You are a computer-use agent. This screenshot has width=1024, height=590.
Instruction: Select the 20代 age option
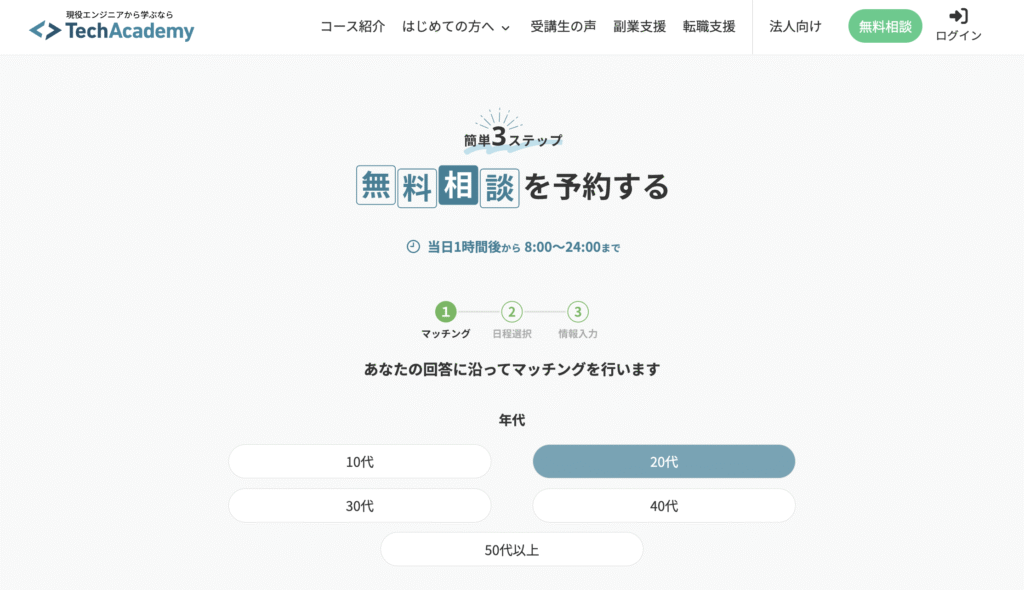(x=664, y=462)
